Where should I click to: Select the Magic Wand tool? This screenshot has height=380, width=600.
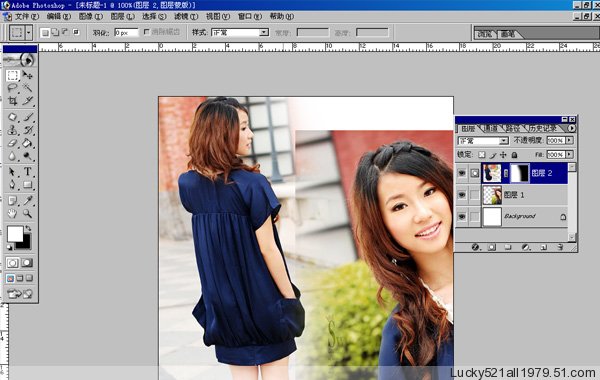tap(27, 88)
